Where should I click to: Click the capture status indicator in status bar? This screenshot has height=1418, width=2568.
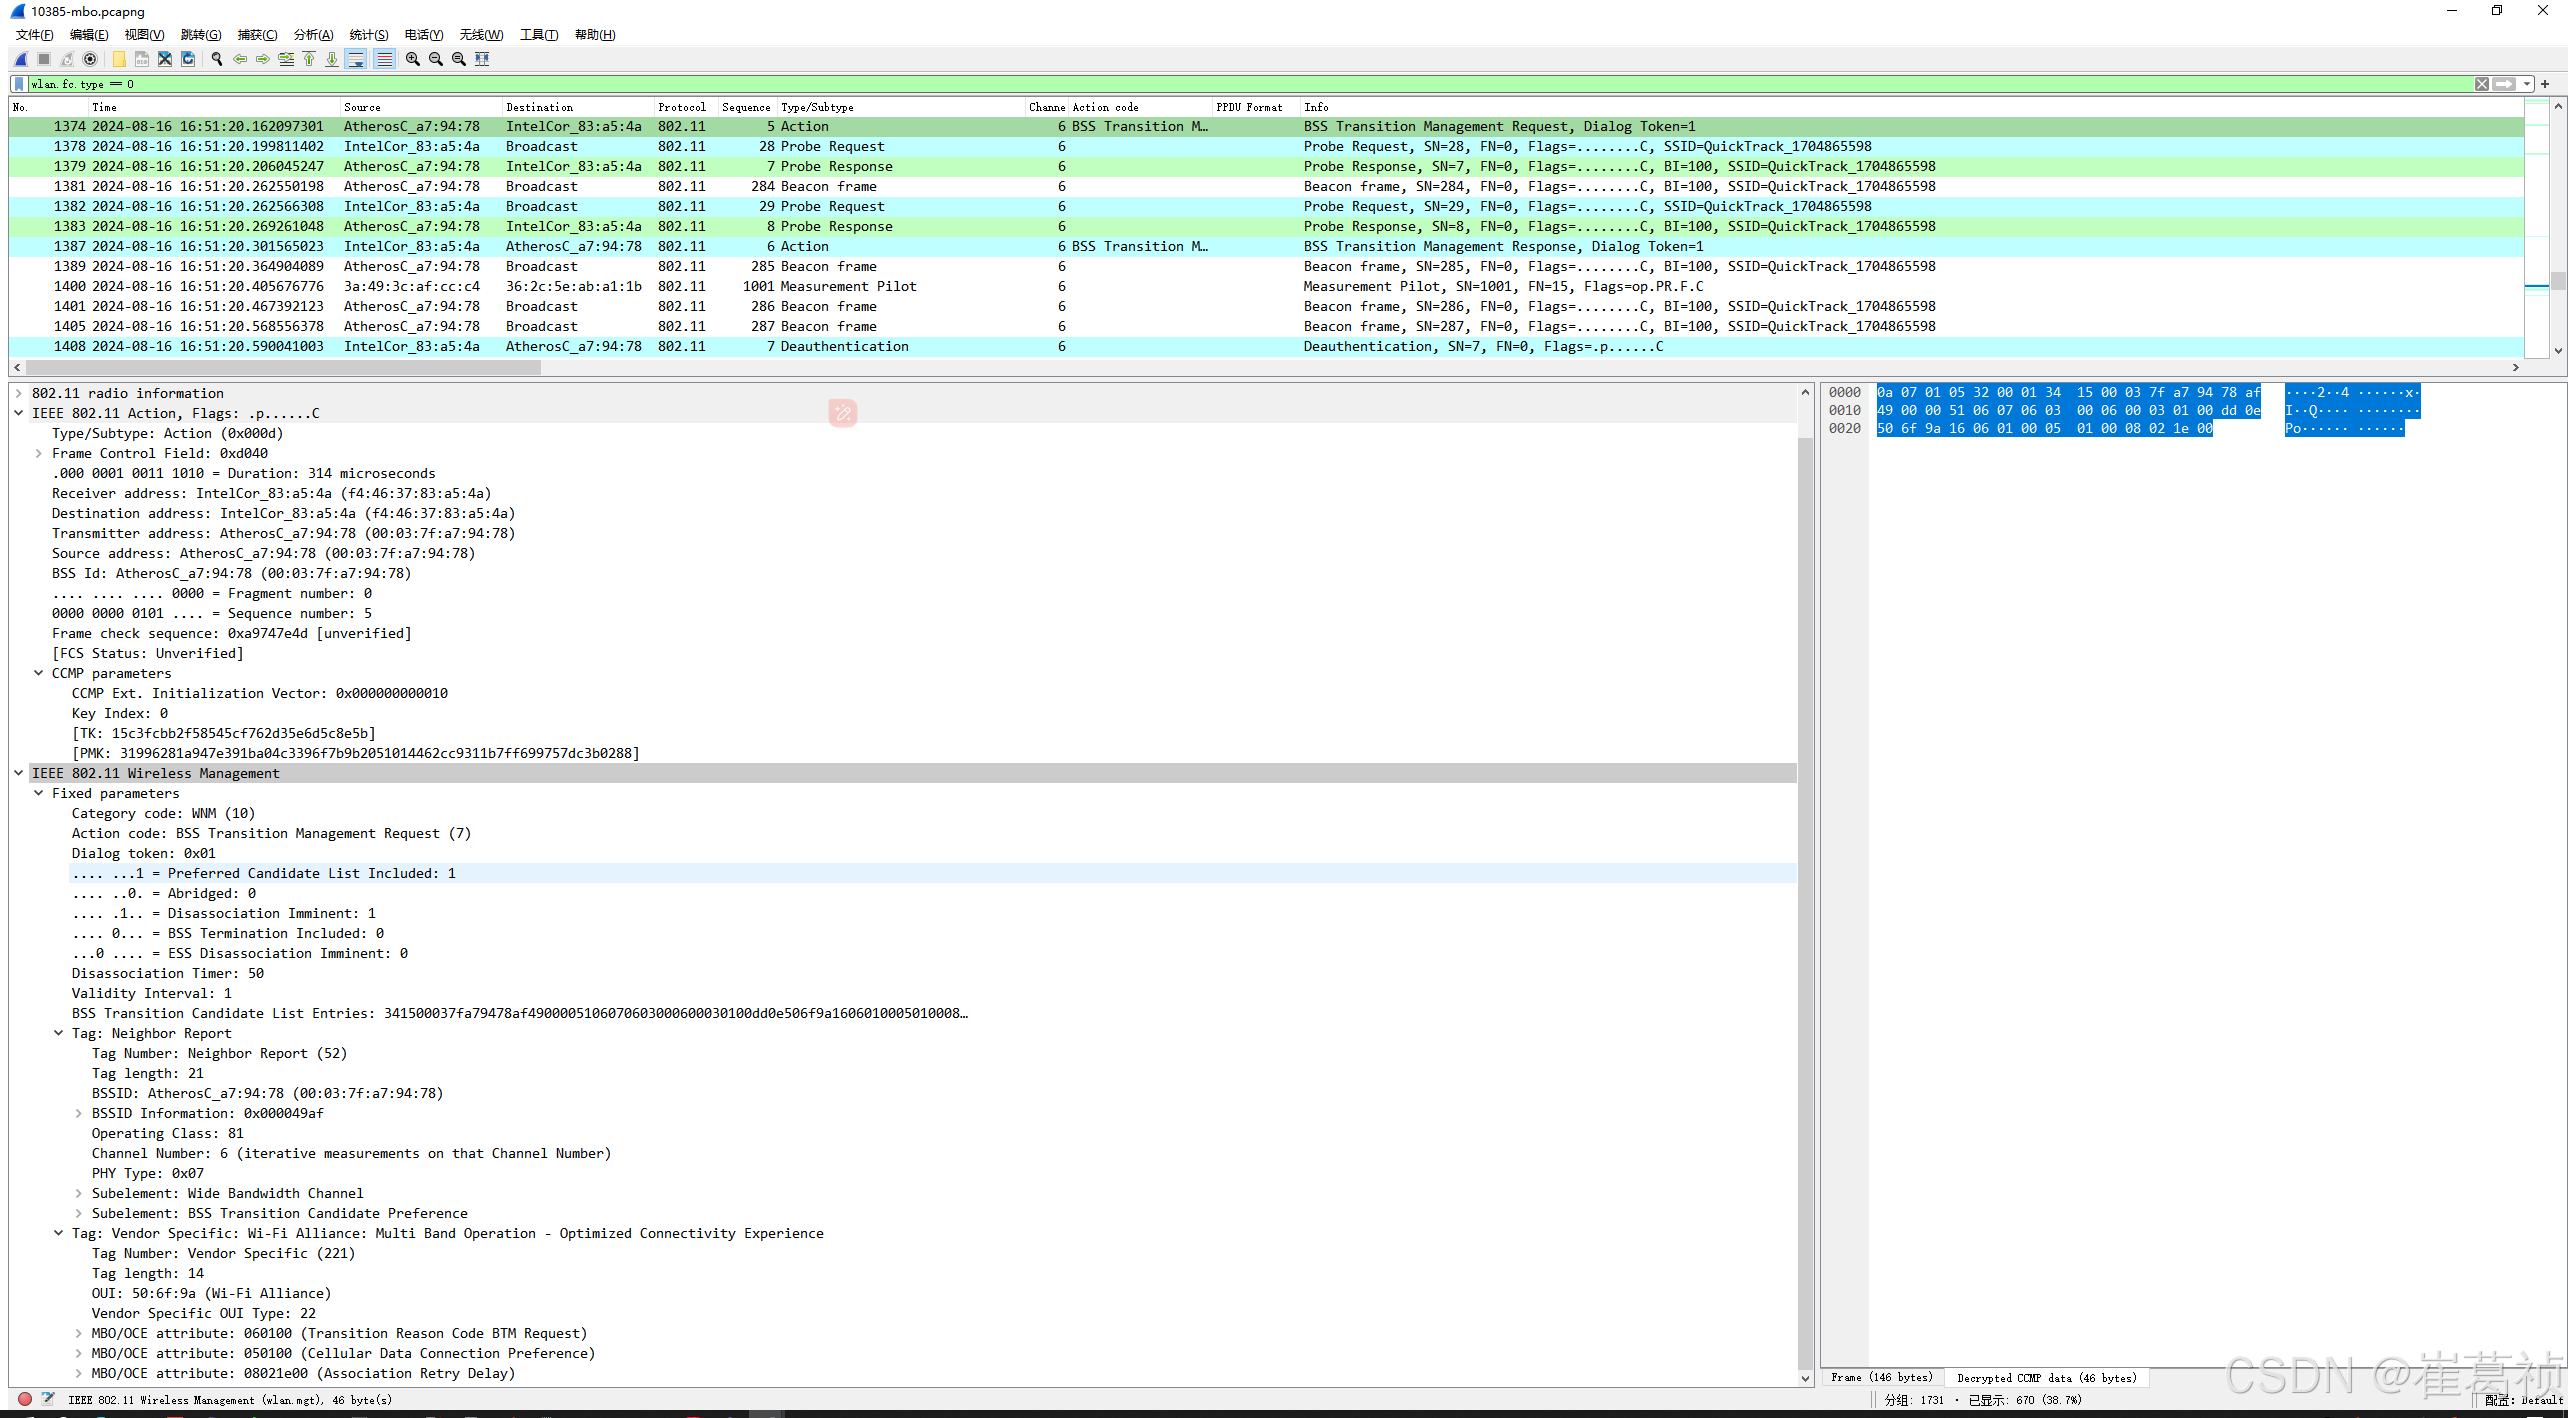[25, 1399]
